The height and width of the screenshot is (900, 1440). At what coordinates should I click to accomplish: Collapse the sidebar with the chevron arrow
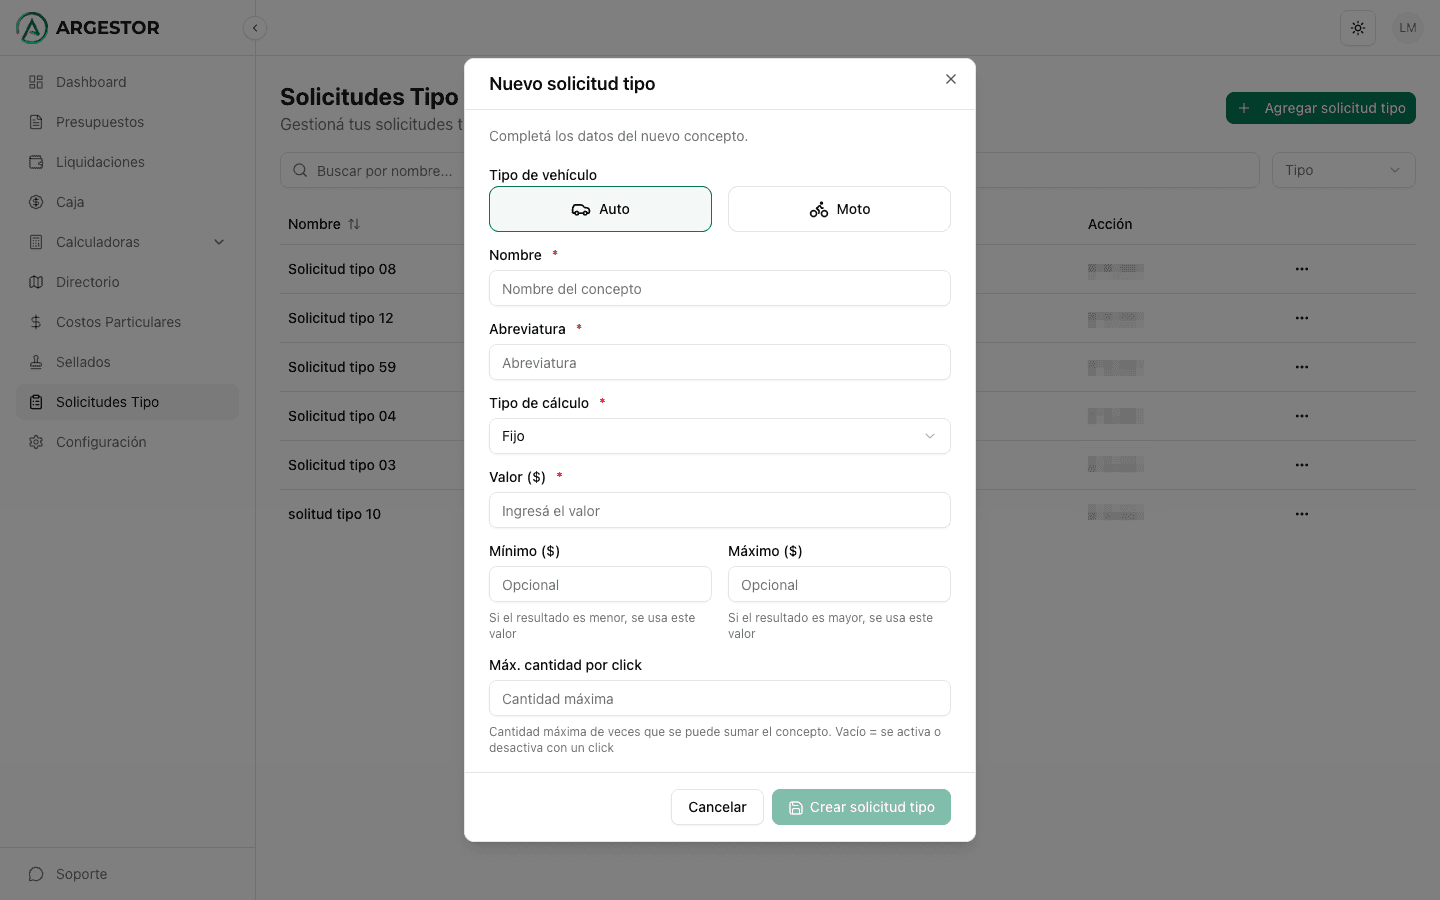[x=255, y=28]
